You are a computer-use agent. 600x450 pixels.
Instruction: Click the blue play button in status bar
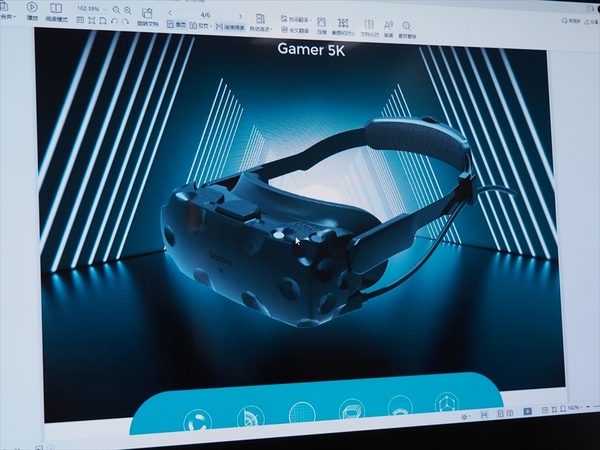[x=527, y=411]
